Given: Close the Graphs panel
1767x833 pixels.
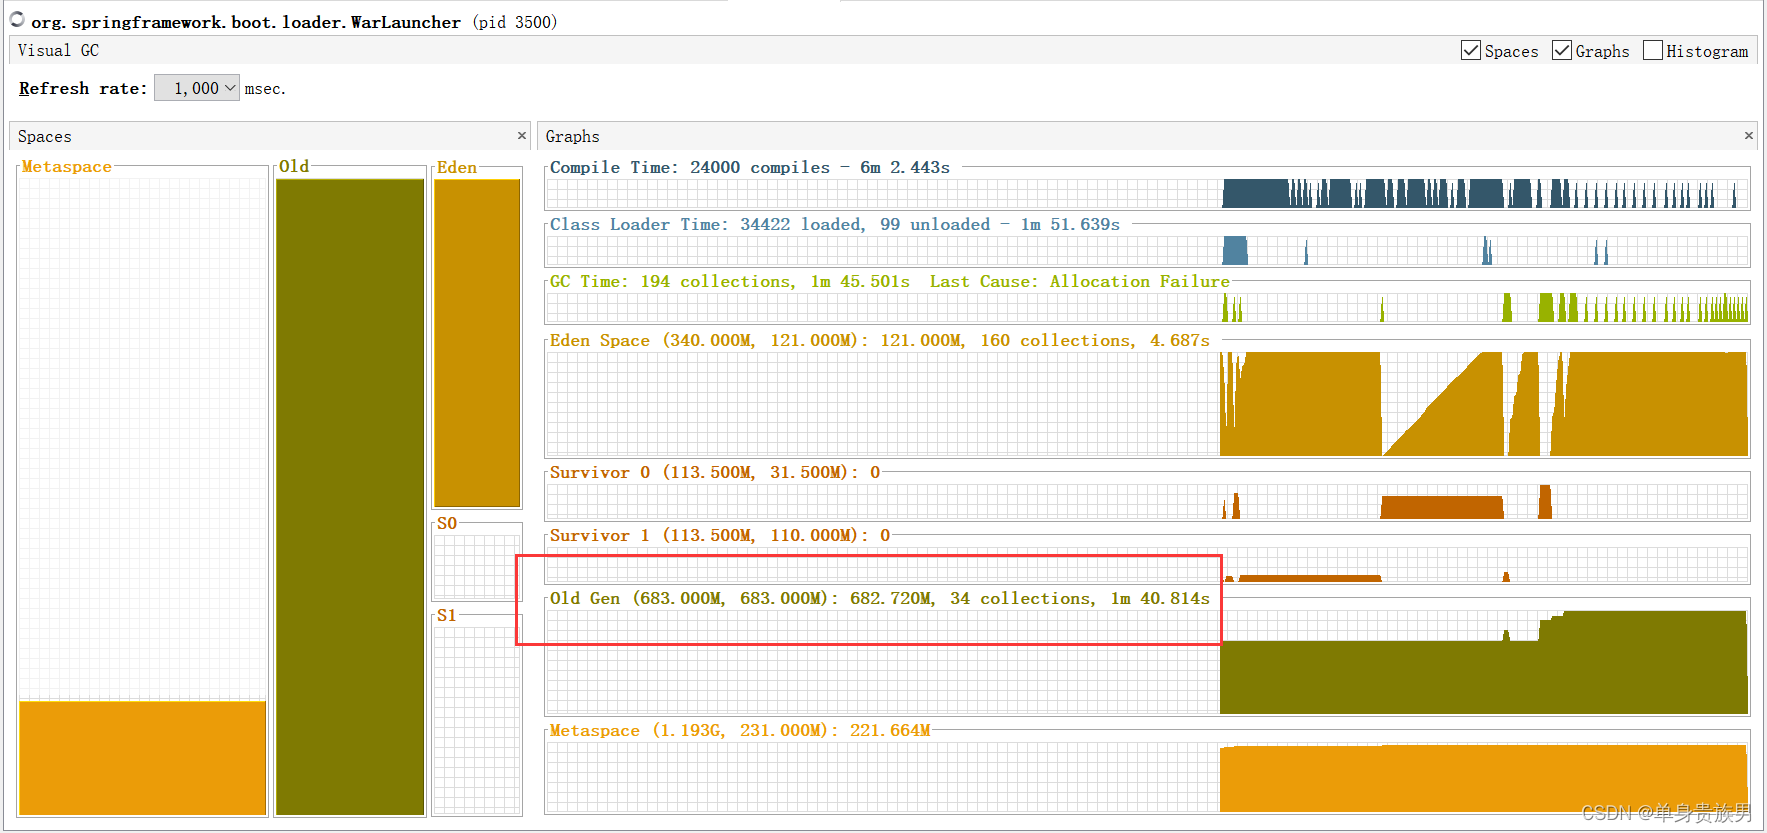Looking at the screenshot, I should (x=1749, y=136).
